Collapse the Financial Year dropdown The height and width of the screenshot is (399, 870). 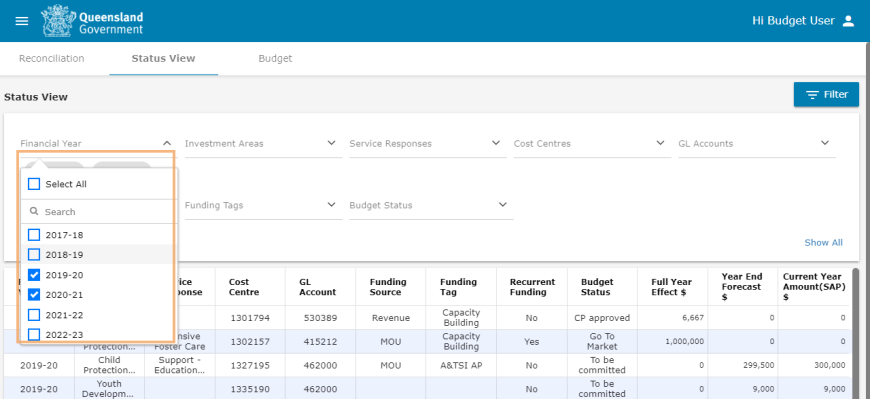[x=167, y=143]
